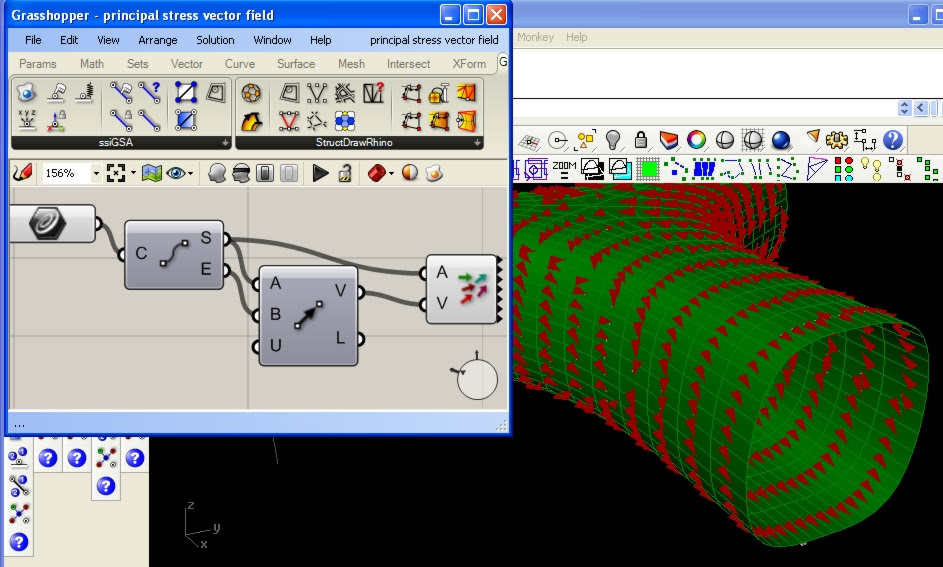Expand the StructDrawRhino panel with plus

477,143
